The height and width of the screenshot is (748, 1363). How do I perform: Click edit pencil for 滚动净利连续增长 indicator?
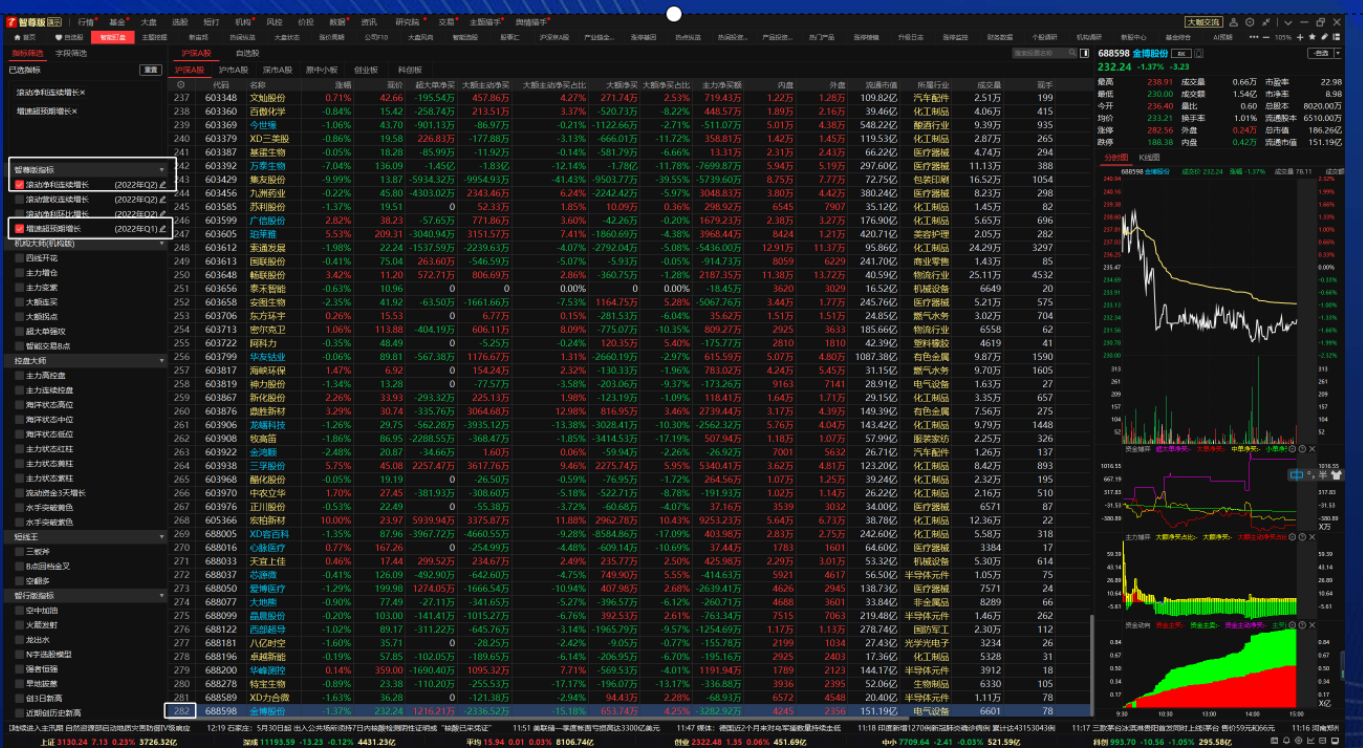tap(163, 185)
